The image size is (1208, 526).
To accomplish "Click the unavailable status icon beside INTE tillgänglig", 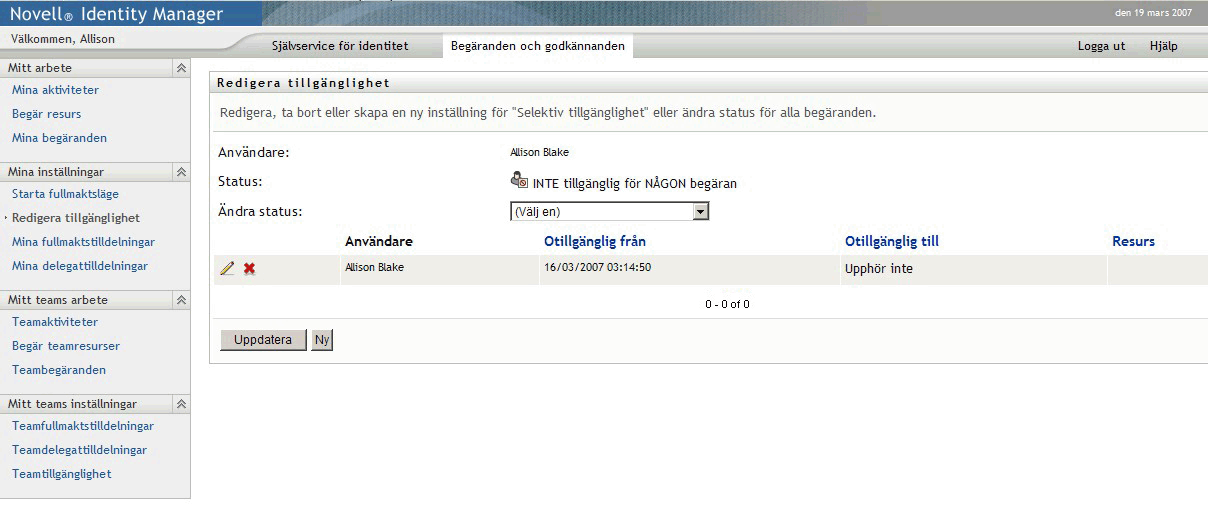I will coord(519,181).
